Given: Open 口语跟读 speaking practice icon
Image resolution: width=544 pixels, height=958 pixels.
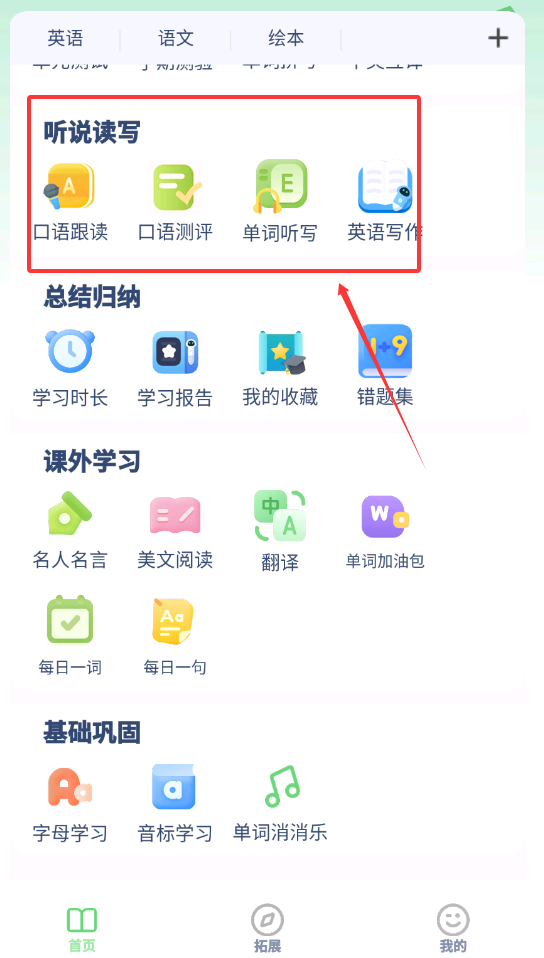Looking at the screenshot, I should pos(69,187).
